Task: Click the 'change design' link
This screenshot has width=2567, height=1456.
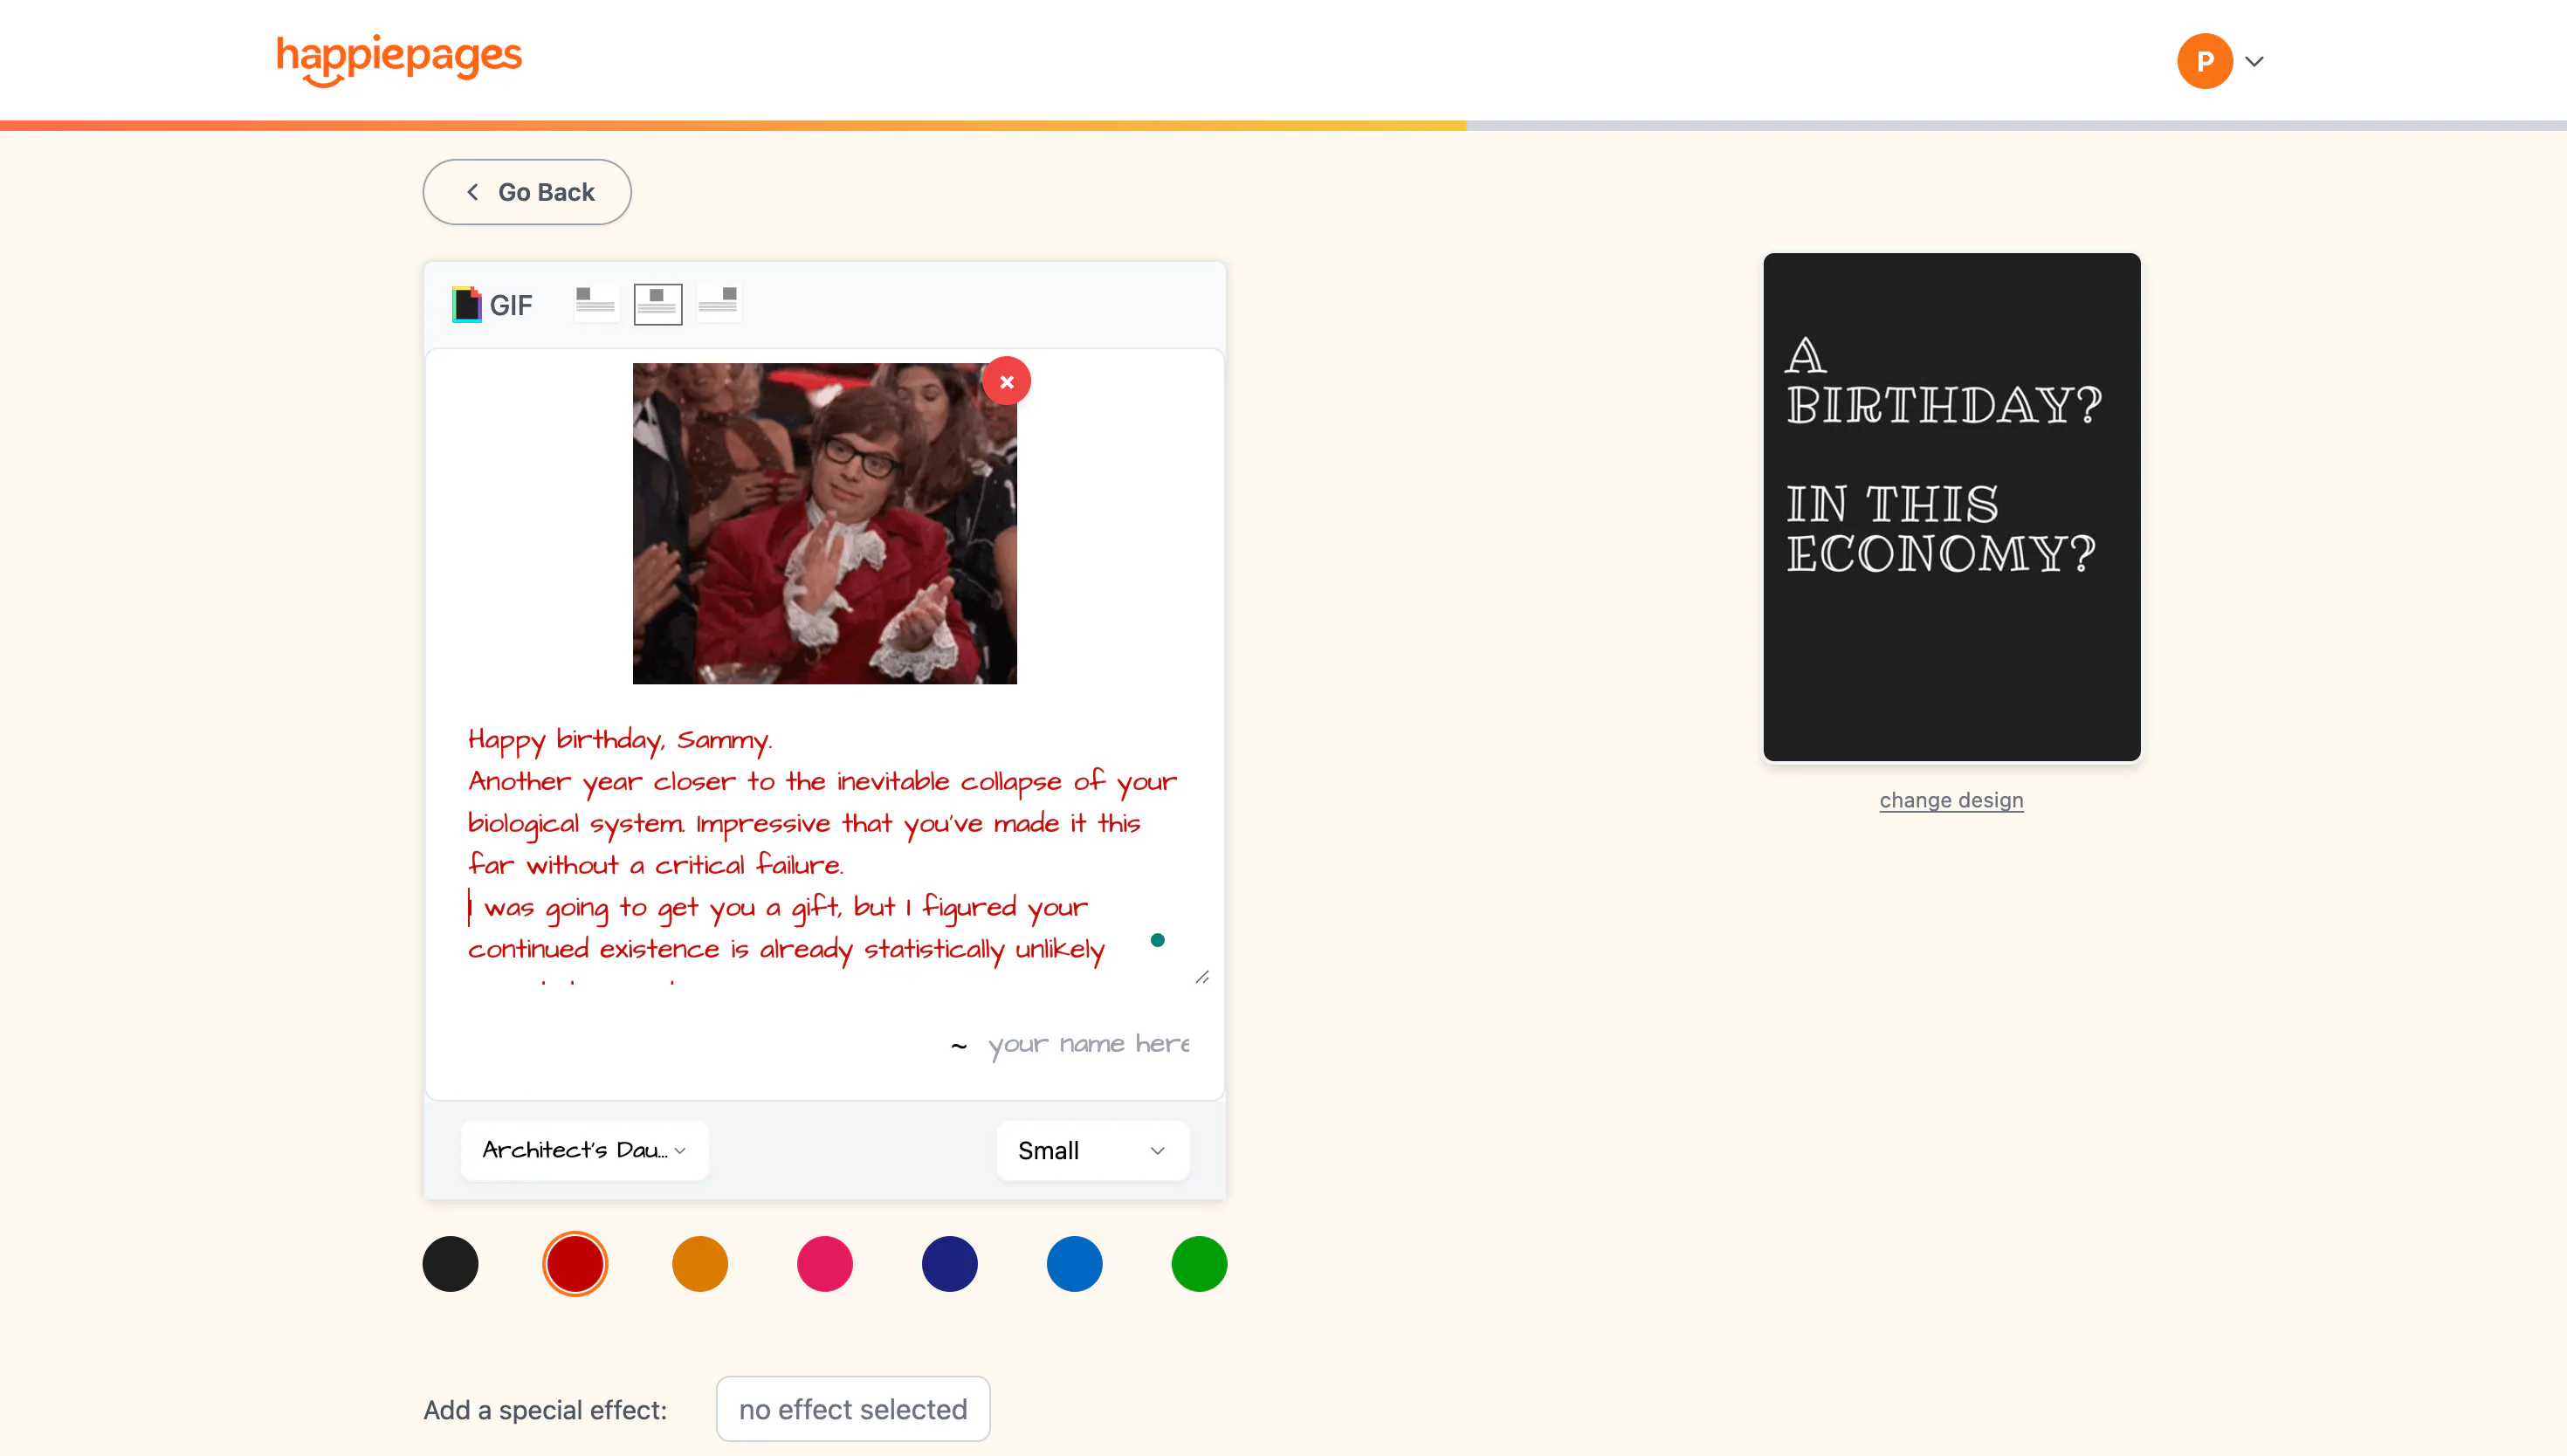Action: pyautogui.click(x=1951, y=800)
